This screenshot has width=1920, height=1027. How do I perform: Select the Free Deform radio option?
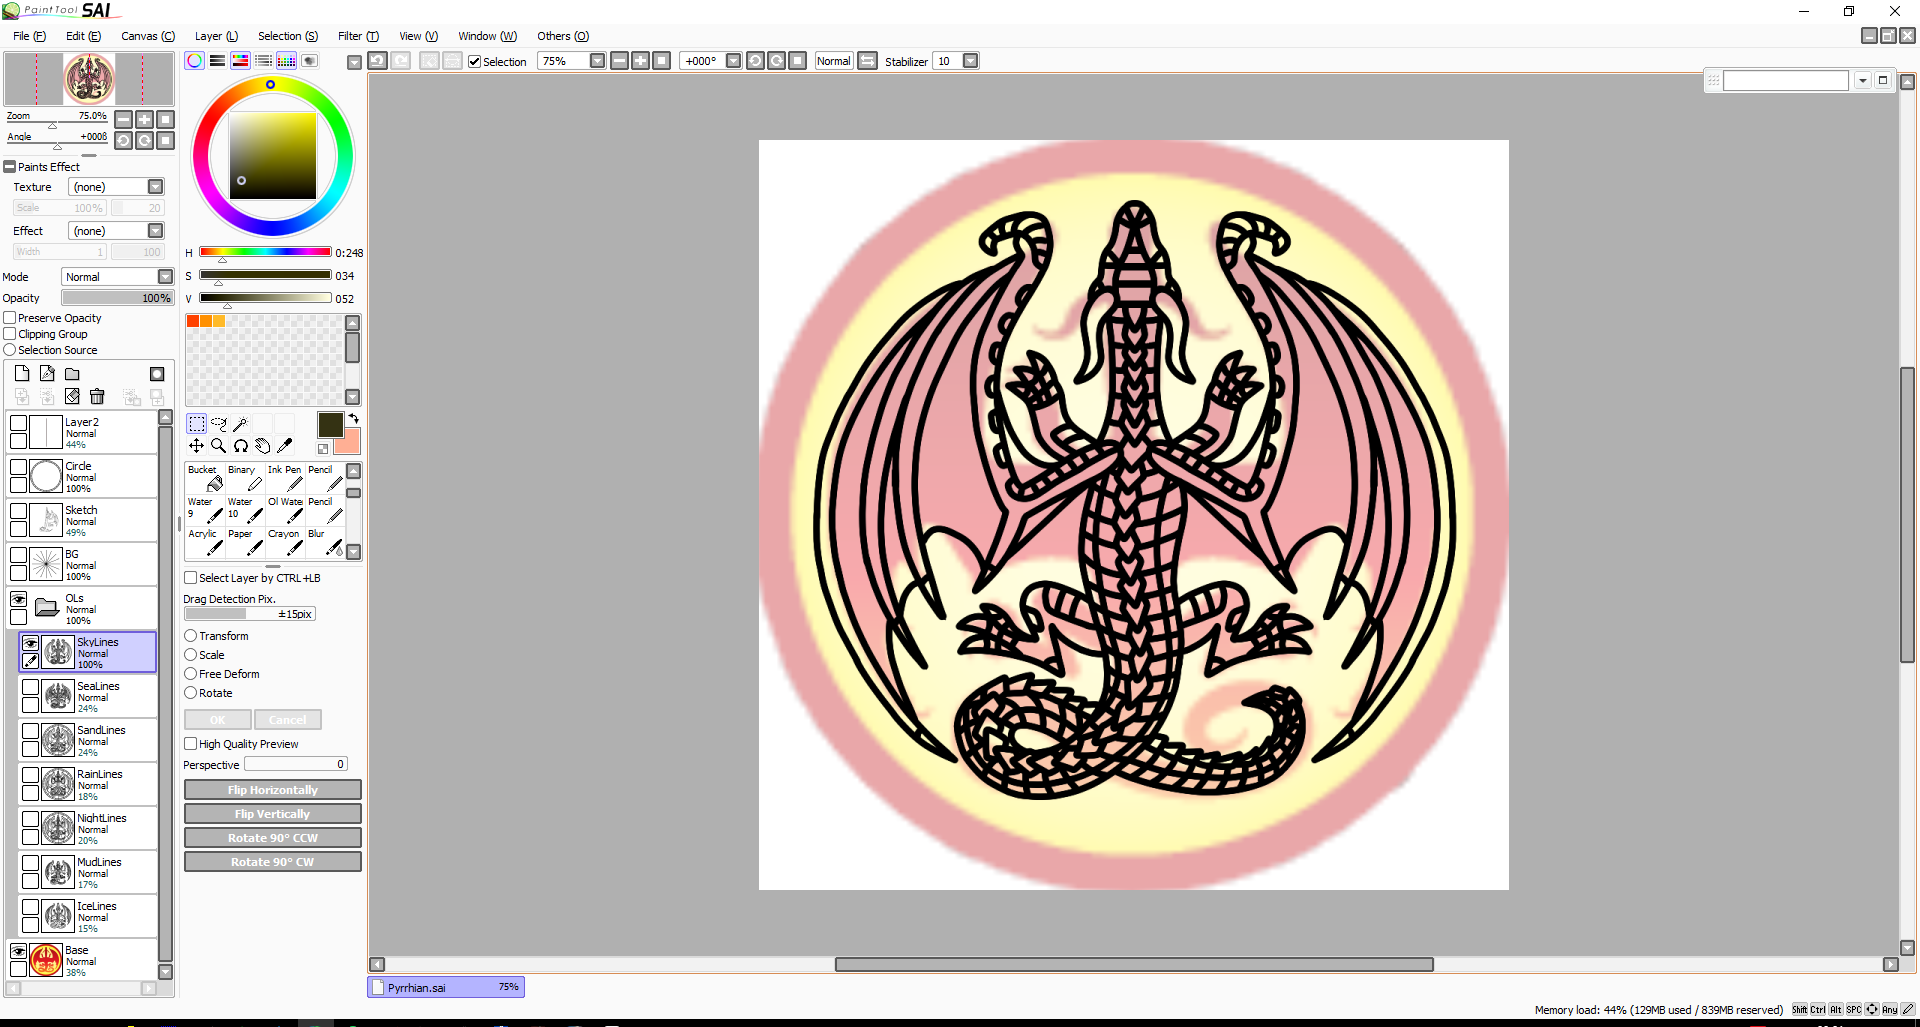click(191, 674)
